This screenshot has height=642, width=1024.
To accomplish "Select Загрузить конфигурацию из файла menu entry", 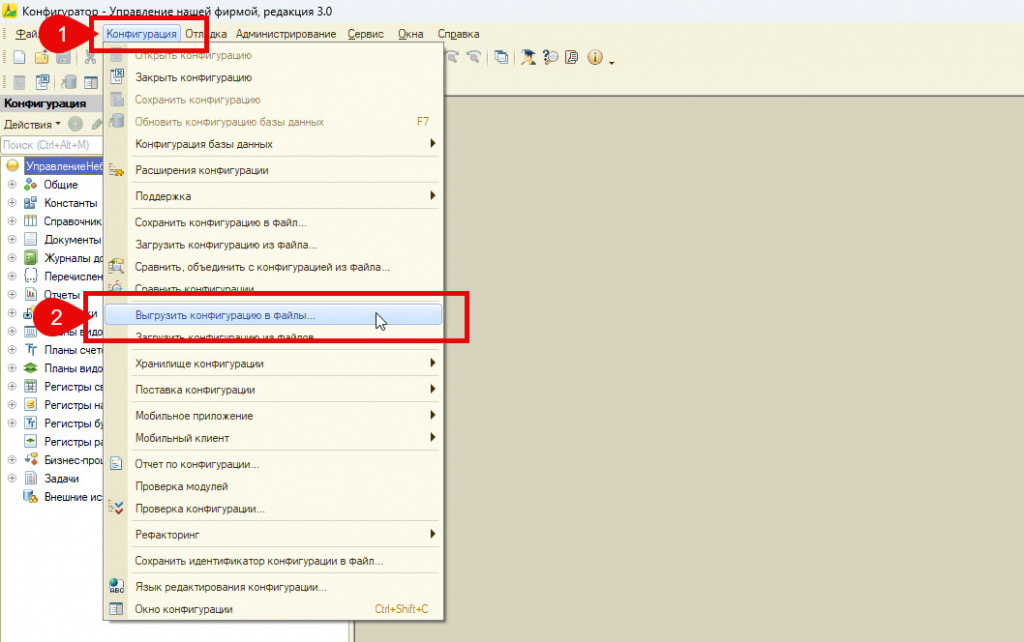I will [273, 244].
